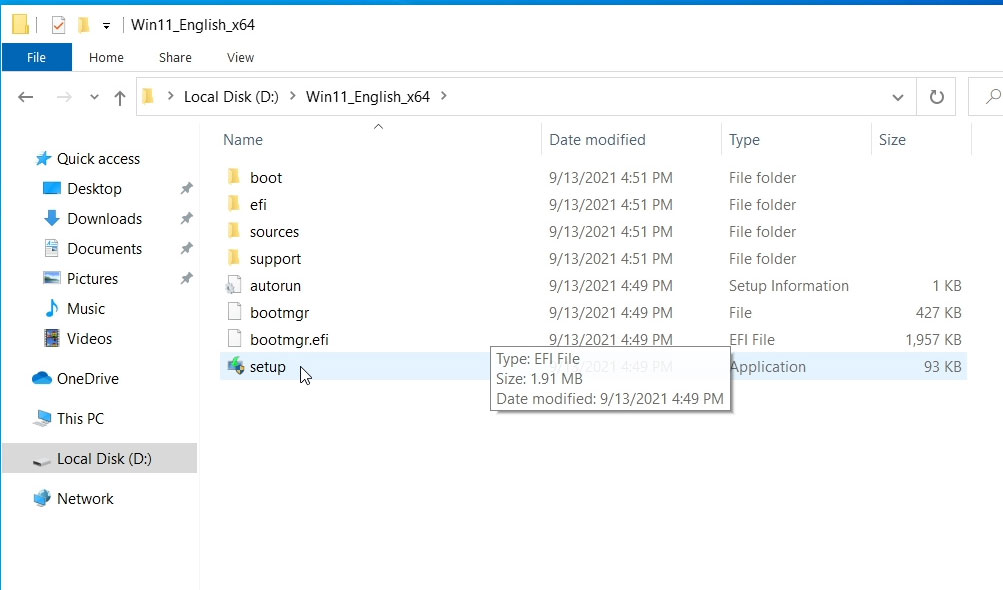Go up one folder level arrow
This screenshot has width=1003, height=590.
click(x=120, y=97)
